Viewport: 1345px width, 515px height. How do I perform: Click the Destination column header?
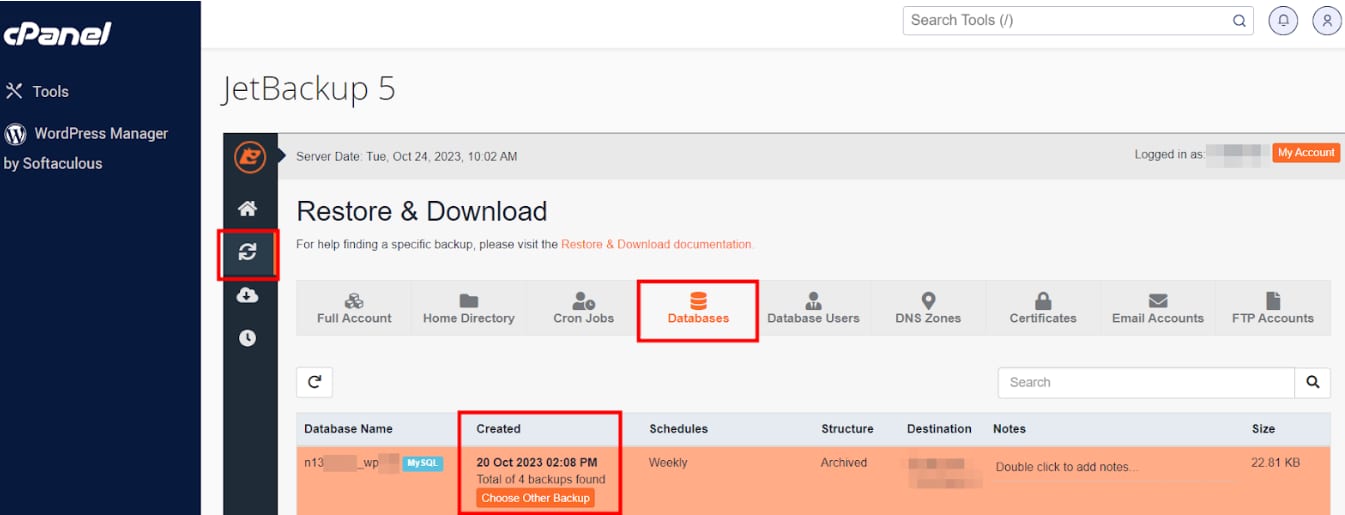939,429
